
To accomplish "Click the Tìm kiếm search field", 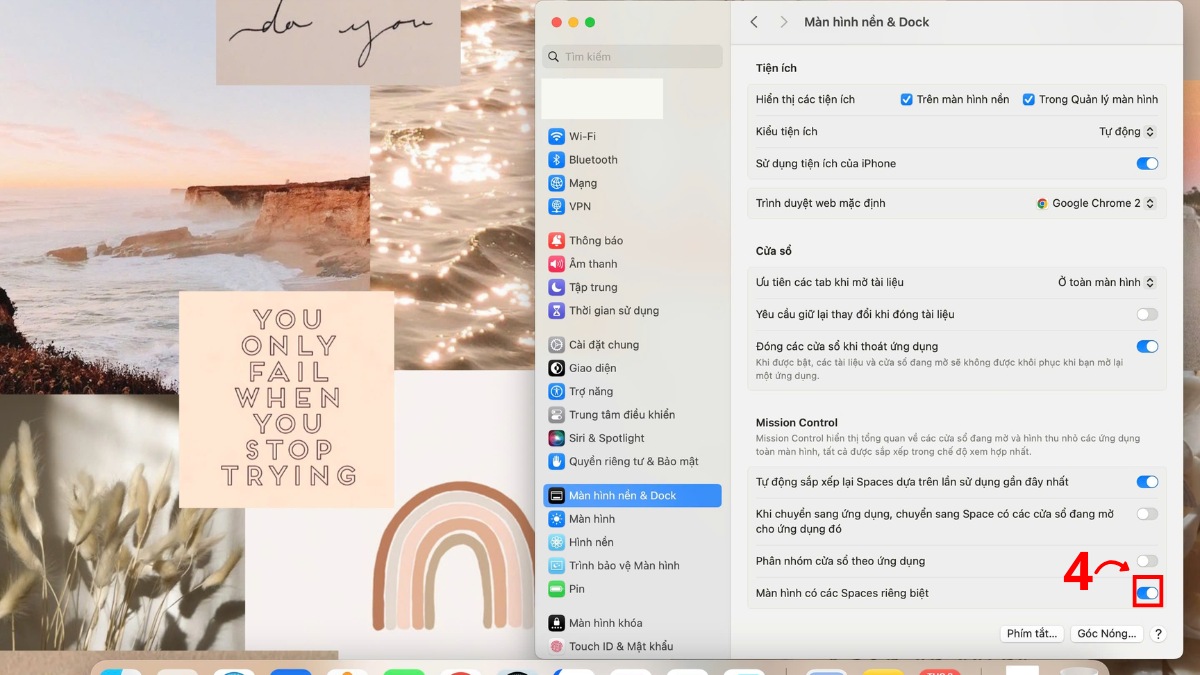I will point(631,56).
